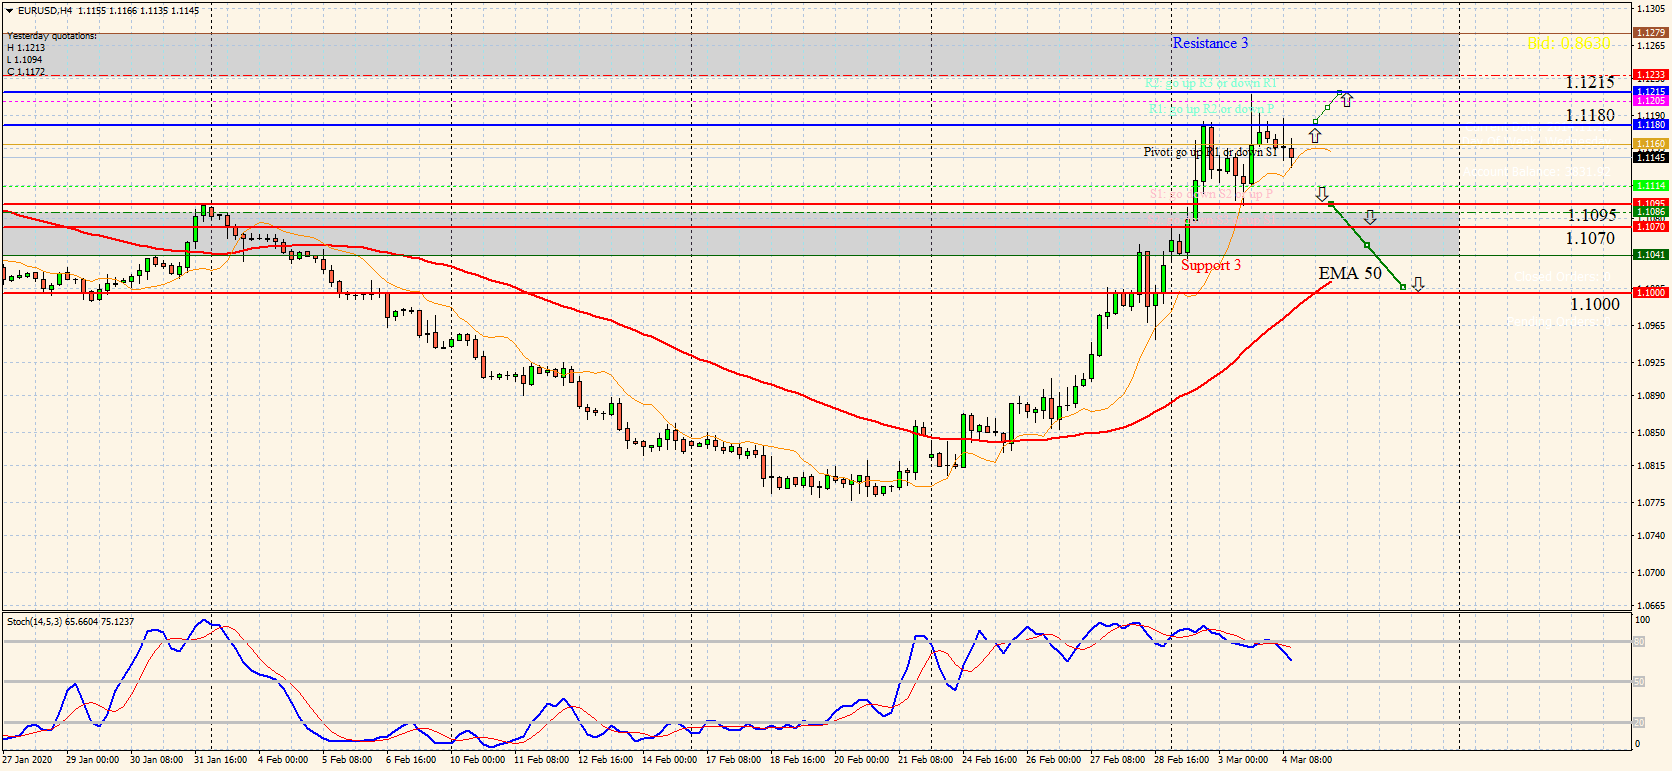Click yesterday's close value 'C 1.1172'
The width and height of the screenshot is (1672, 771).
[x=26, y=72]
